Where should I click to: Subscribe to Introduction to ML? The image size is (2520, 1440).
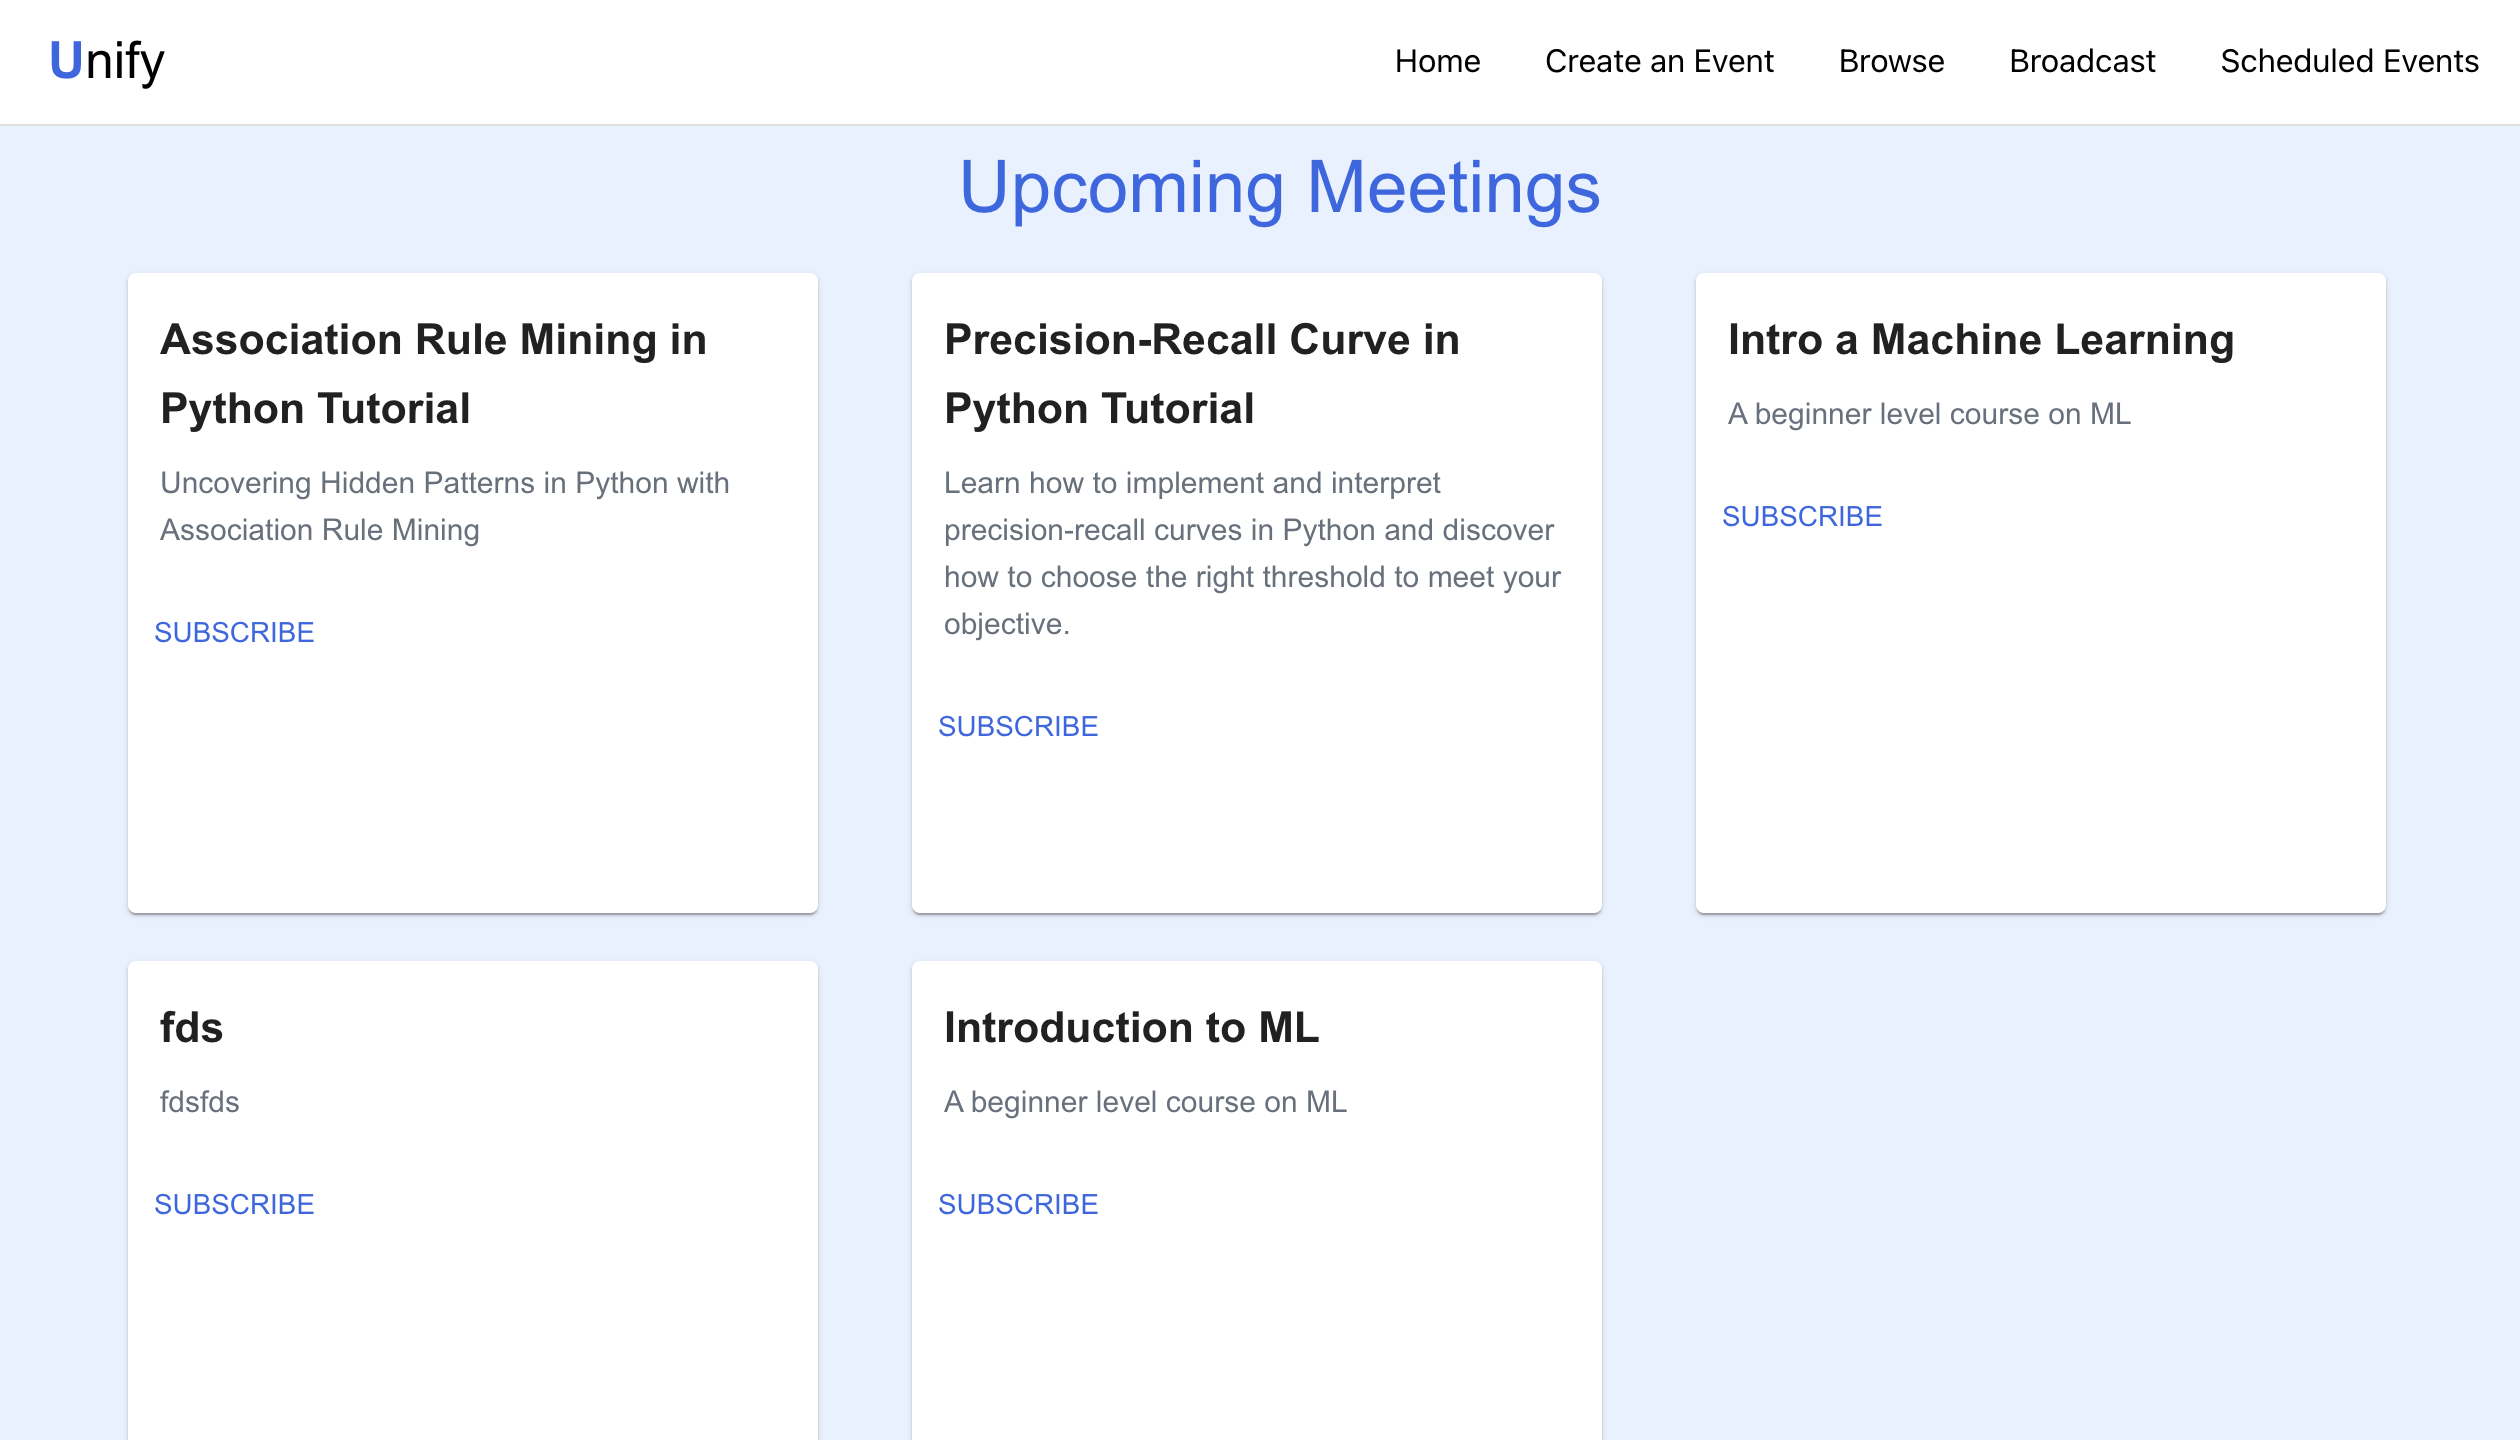tap(1018, 1204)
